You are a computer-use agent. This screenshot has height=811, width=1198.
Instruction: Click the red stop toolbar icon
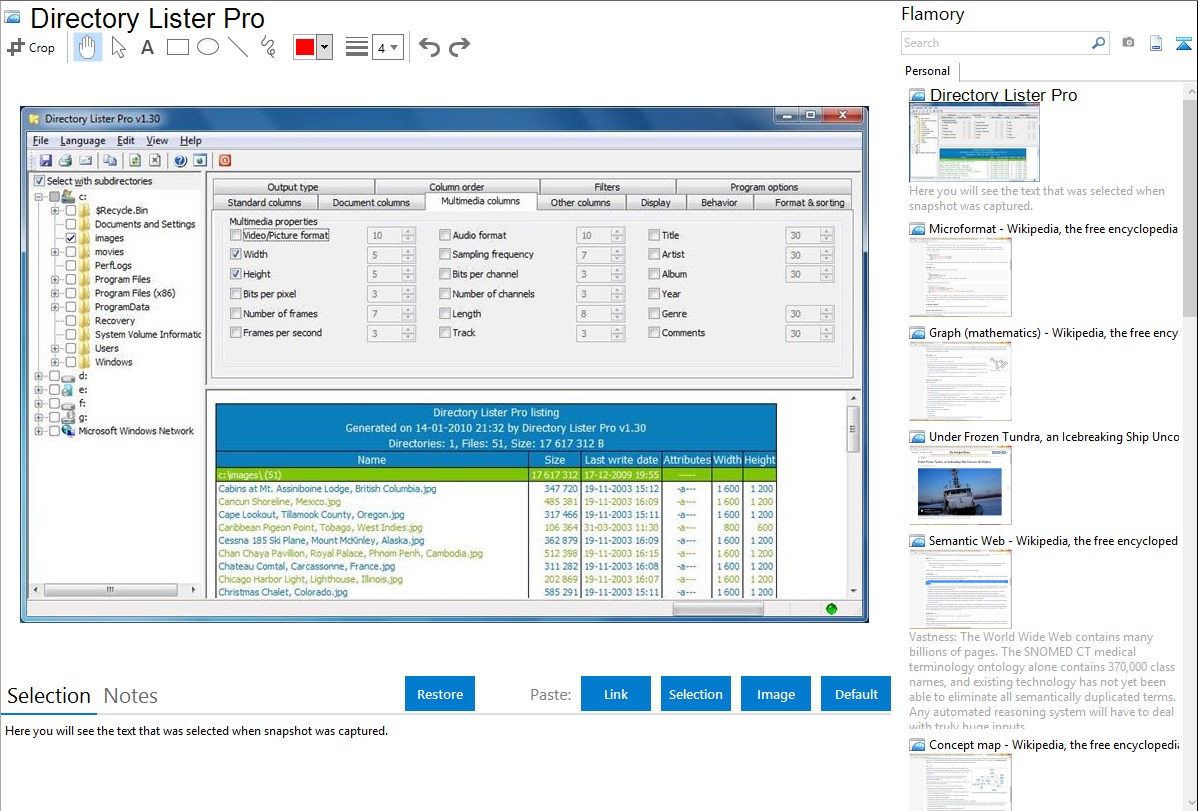[225, 161]
